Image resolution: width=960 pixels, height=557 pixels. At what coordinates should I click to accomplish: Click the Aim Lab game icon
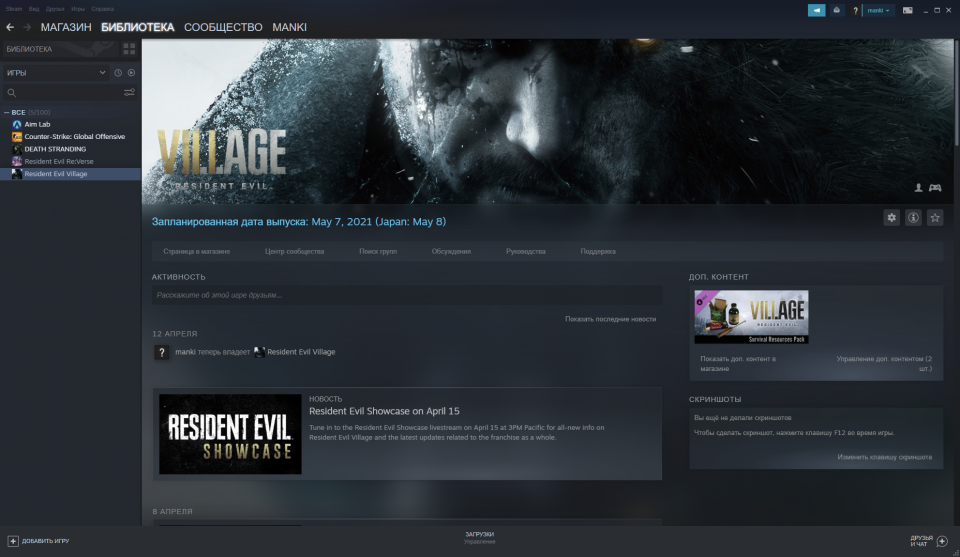click(x=17, y=124)
